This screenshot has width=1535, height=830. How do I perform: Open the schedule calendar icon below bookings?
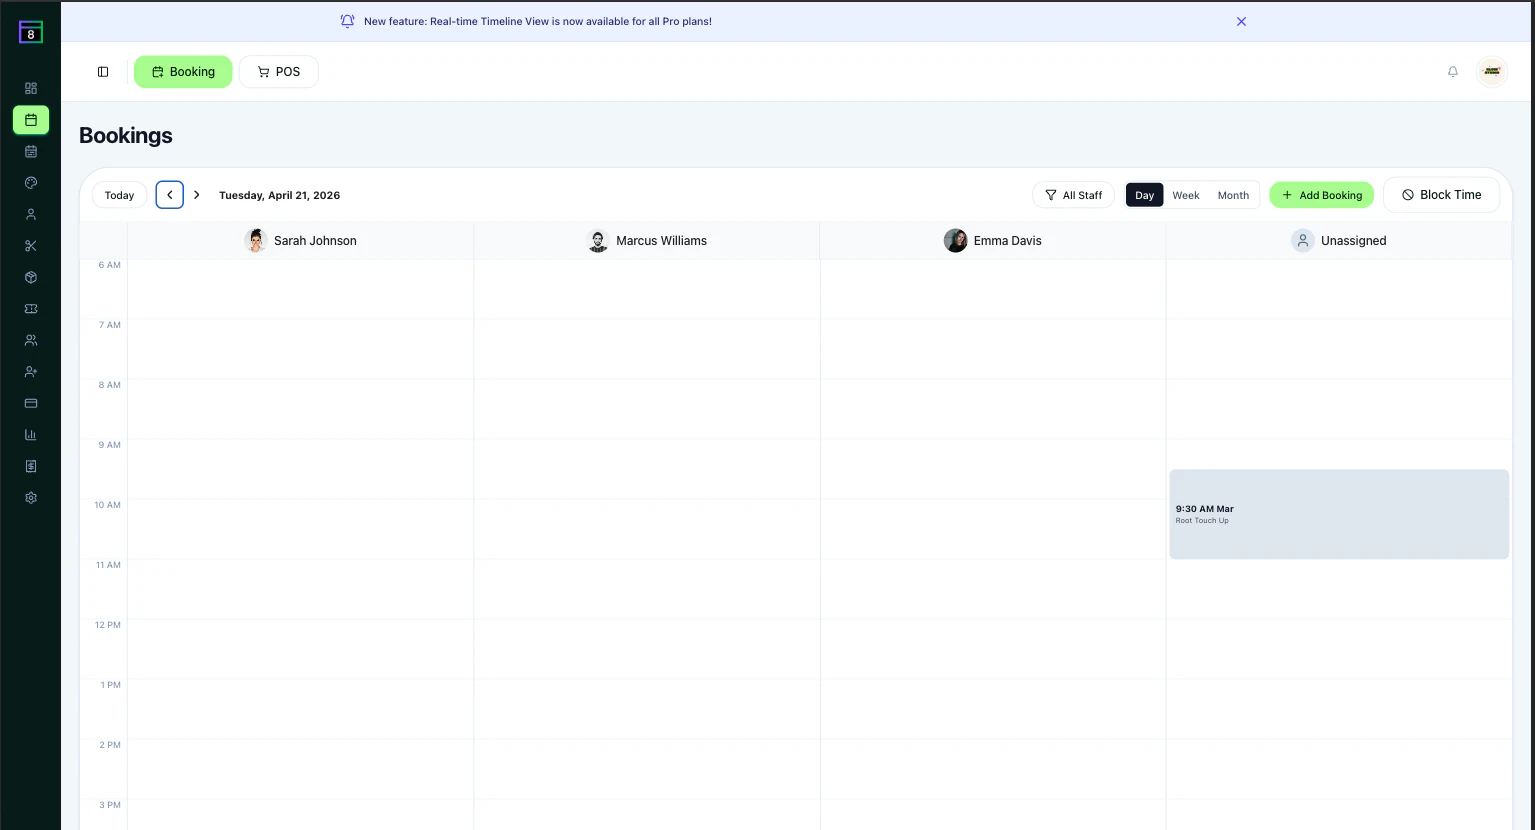[x=31, y=151]
